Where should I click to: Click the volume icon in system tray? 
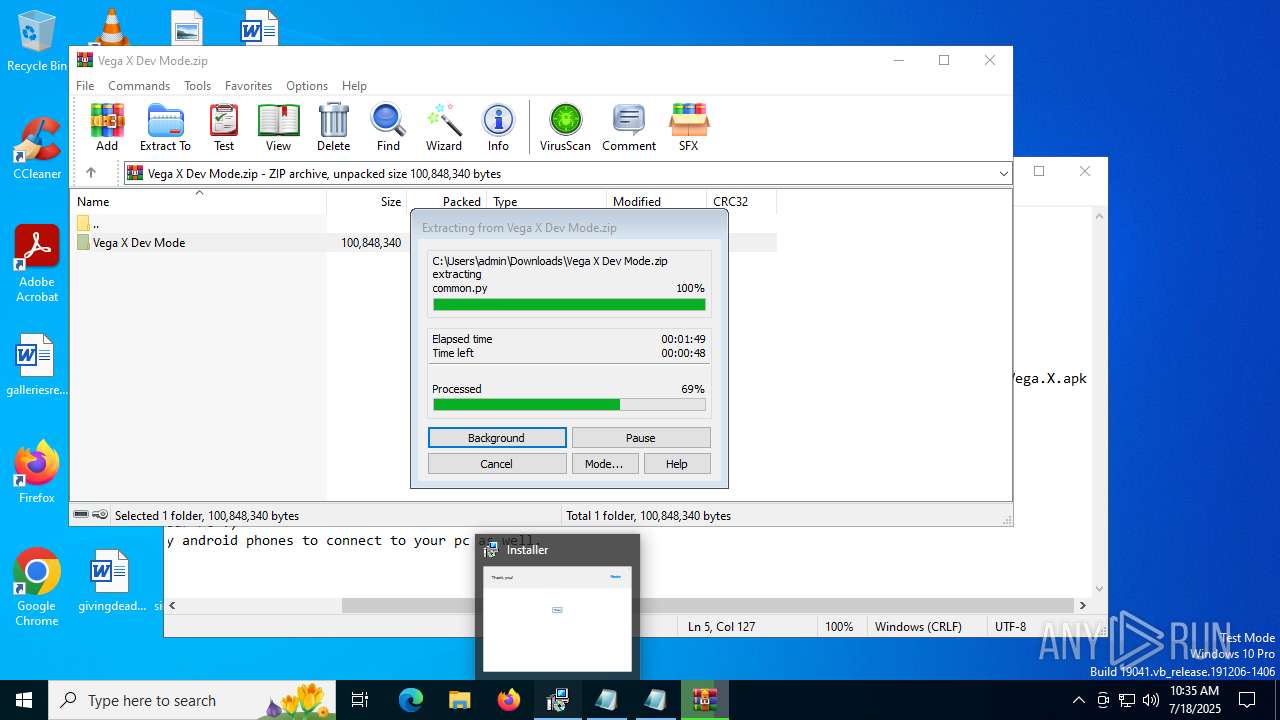tap(1151, 700)
